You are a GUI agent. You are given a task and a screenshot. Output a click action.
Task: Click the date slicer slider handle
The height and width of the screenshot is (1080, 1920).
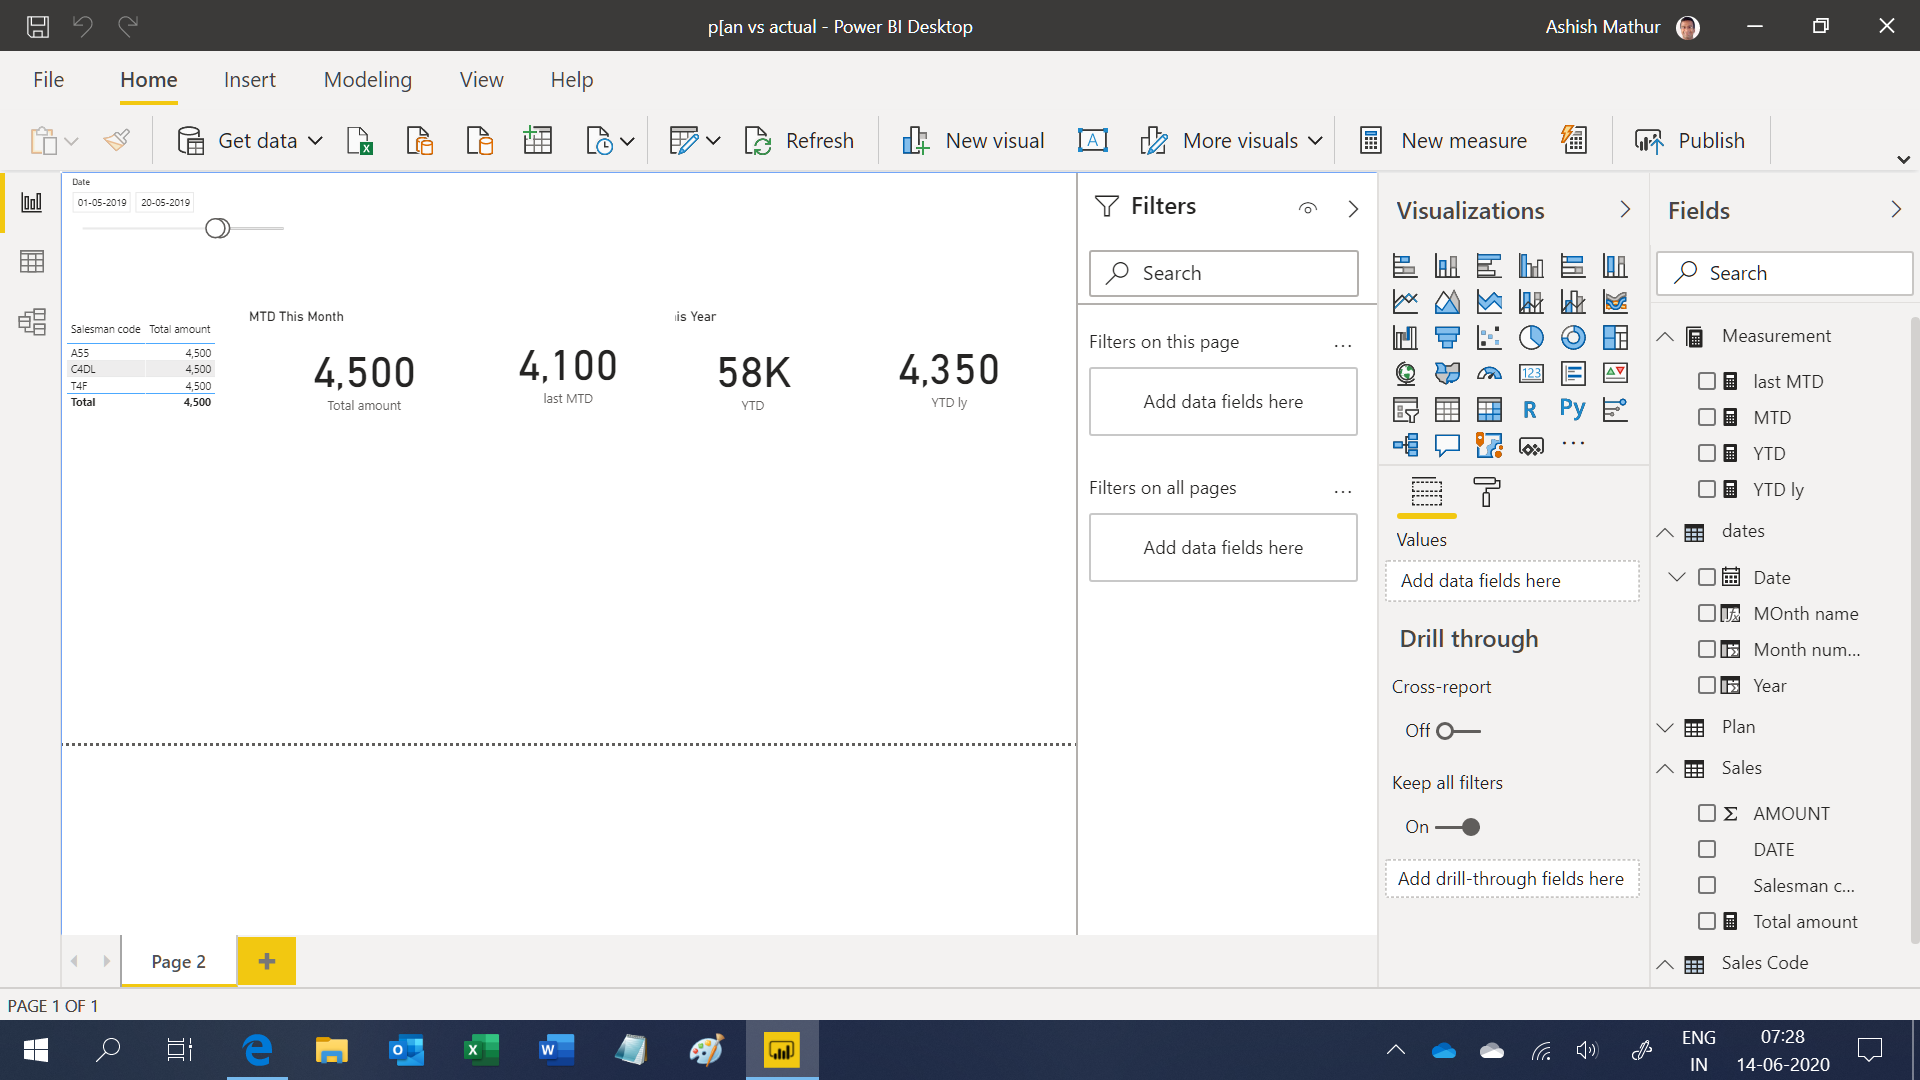[217, 228]
